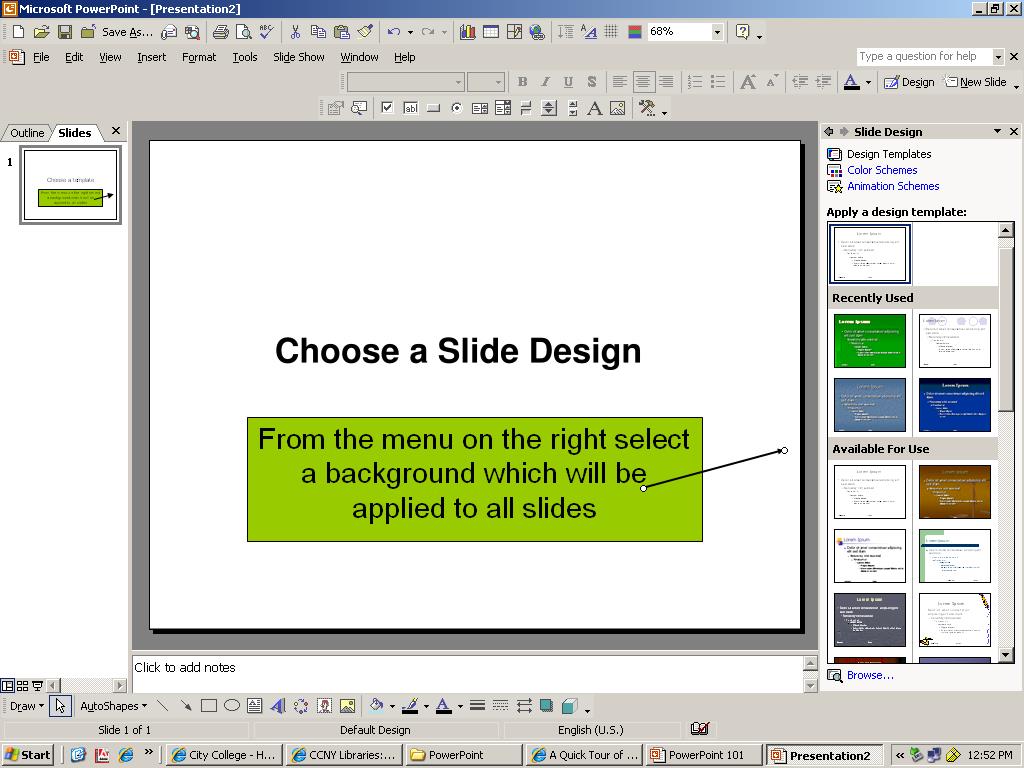Click Save As in the toolbar
Image resolution: width=1024 pixels, height=768 pixels.
(x=118, y=31)
